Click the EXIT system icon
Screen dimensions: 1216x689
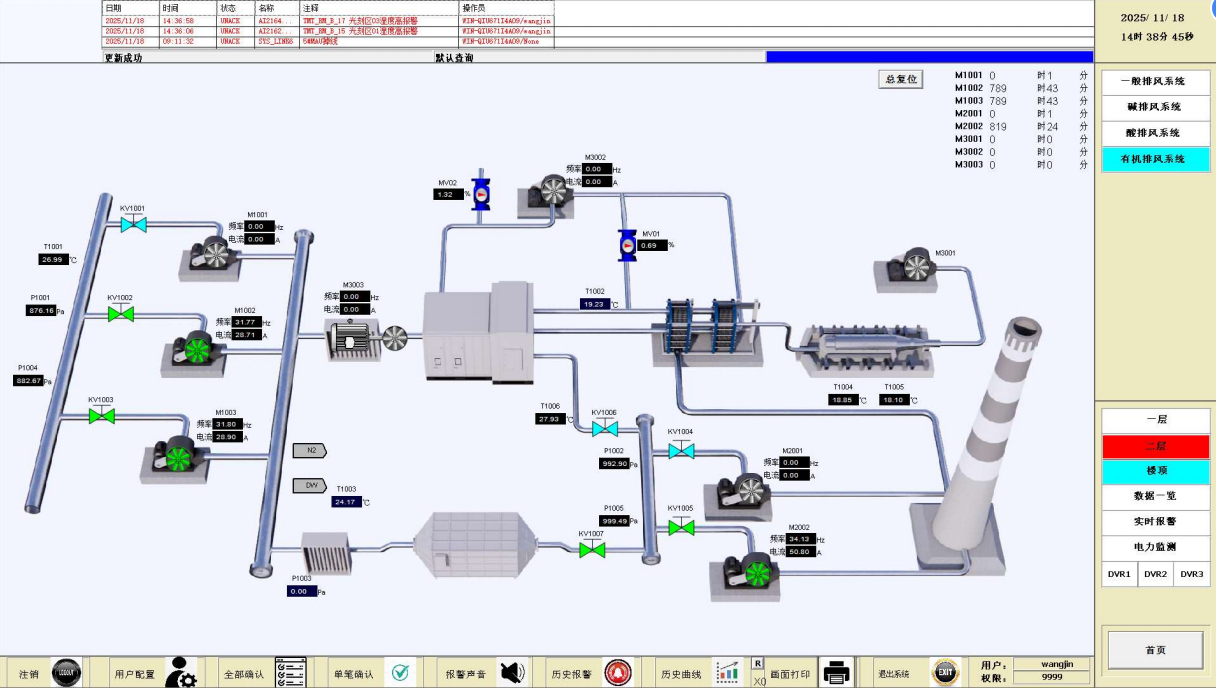tap(945, 673)
